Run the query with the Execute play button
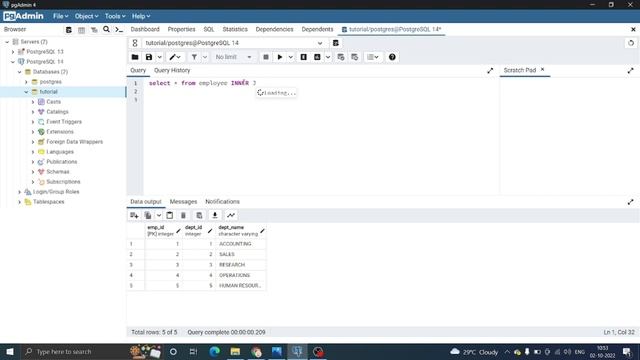 [x=280, y=57]
